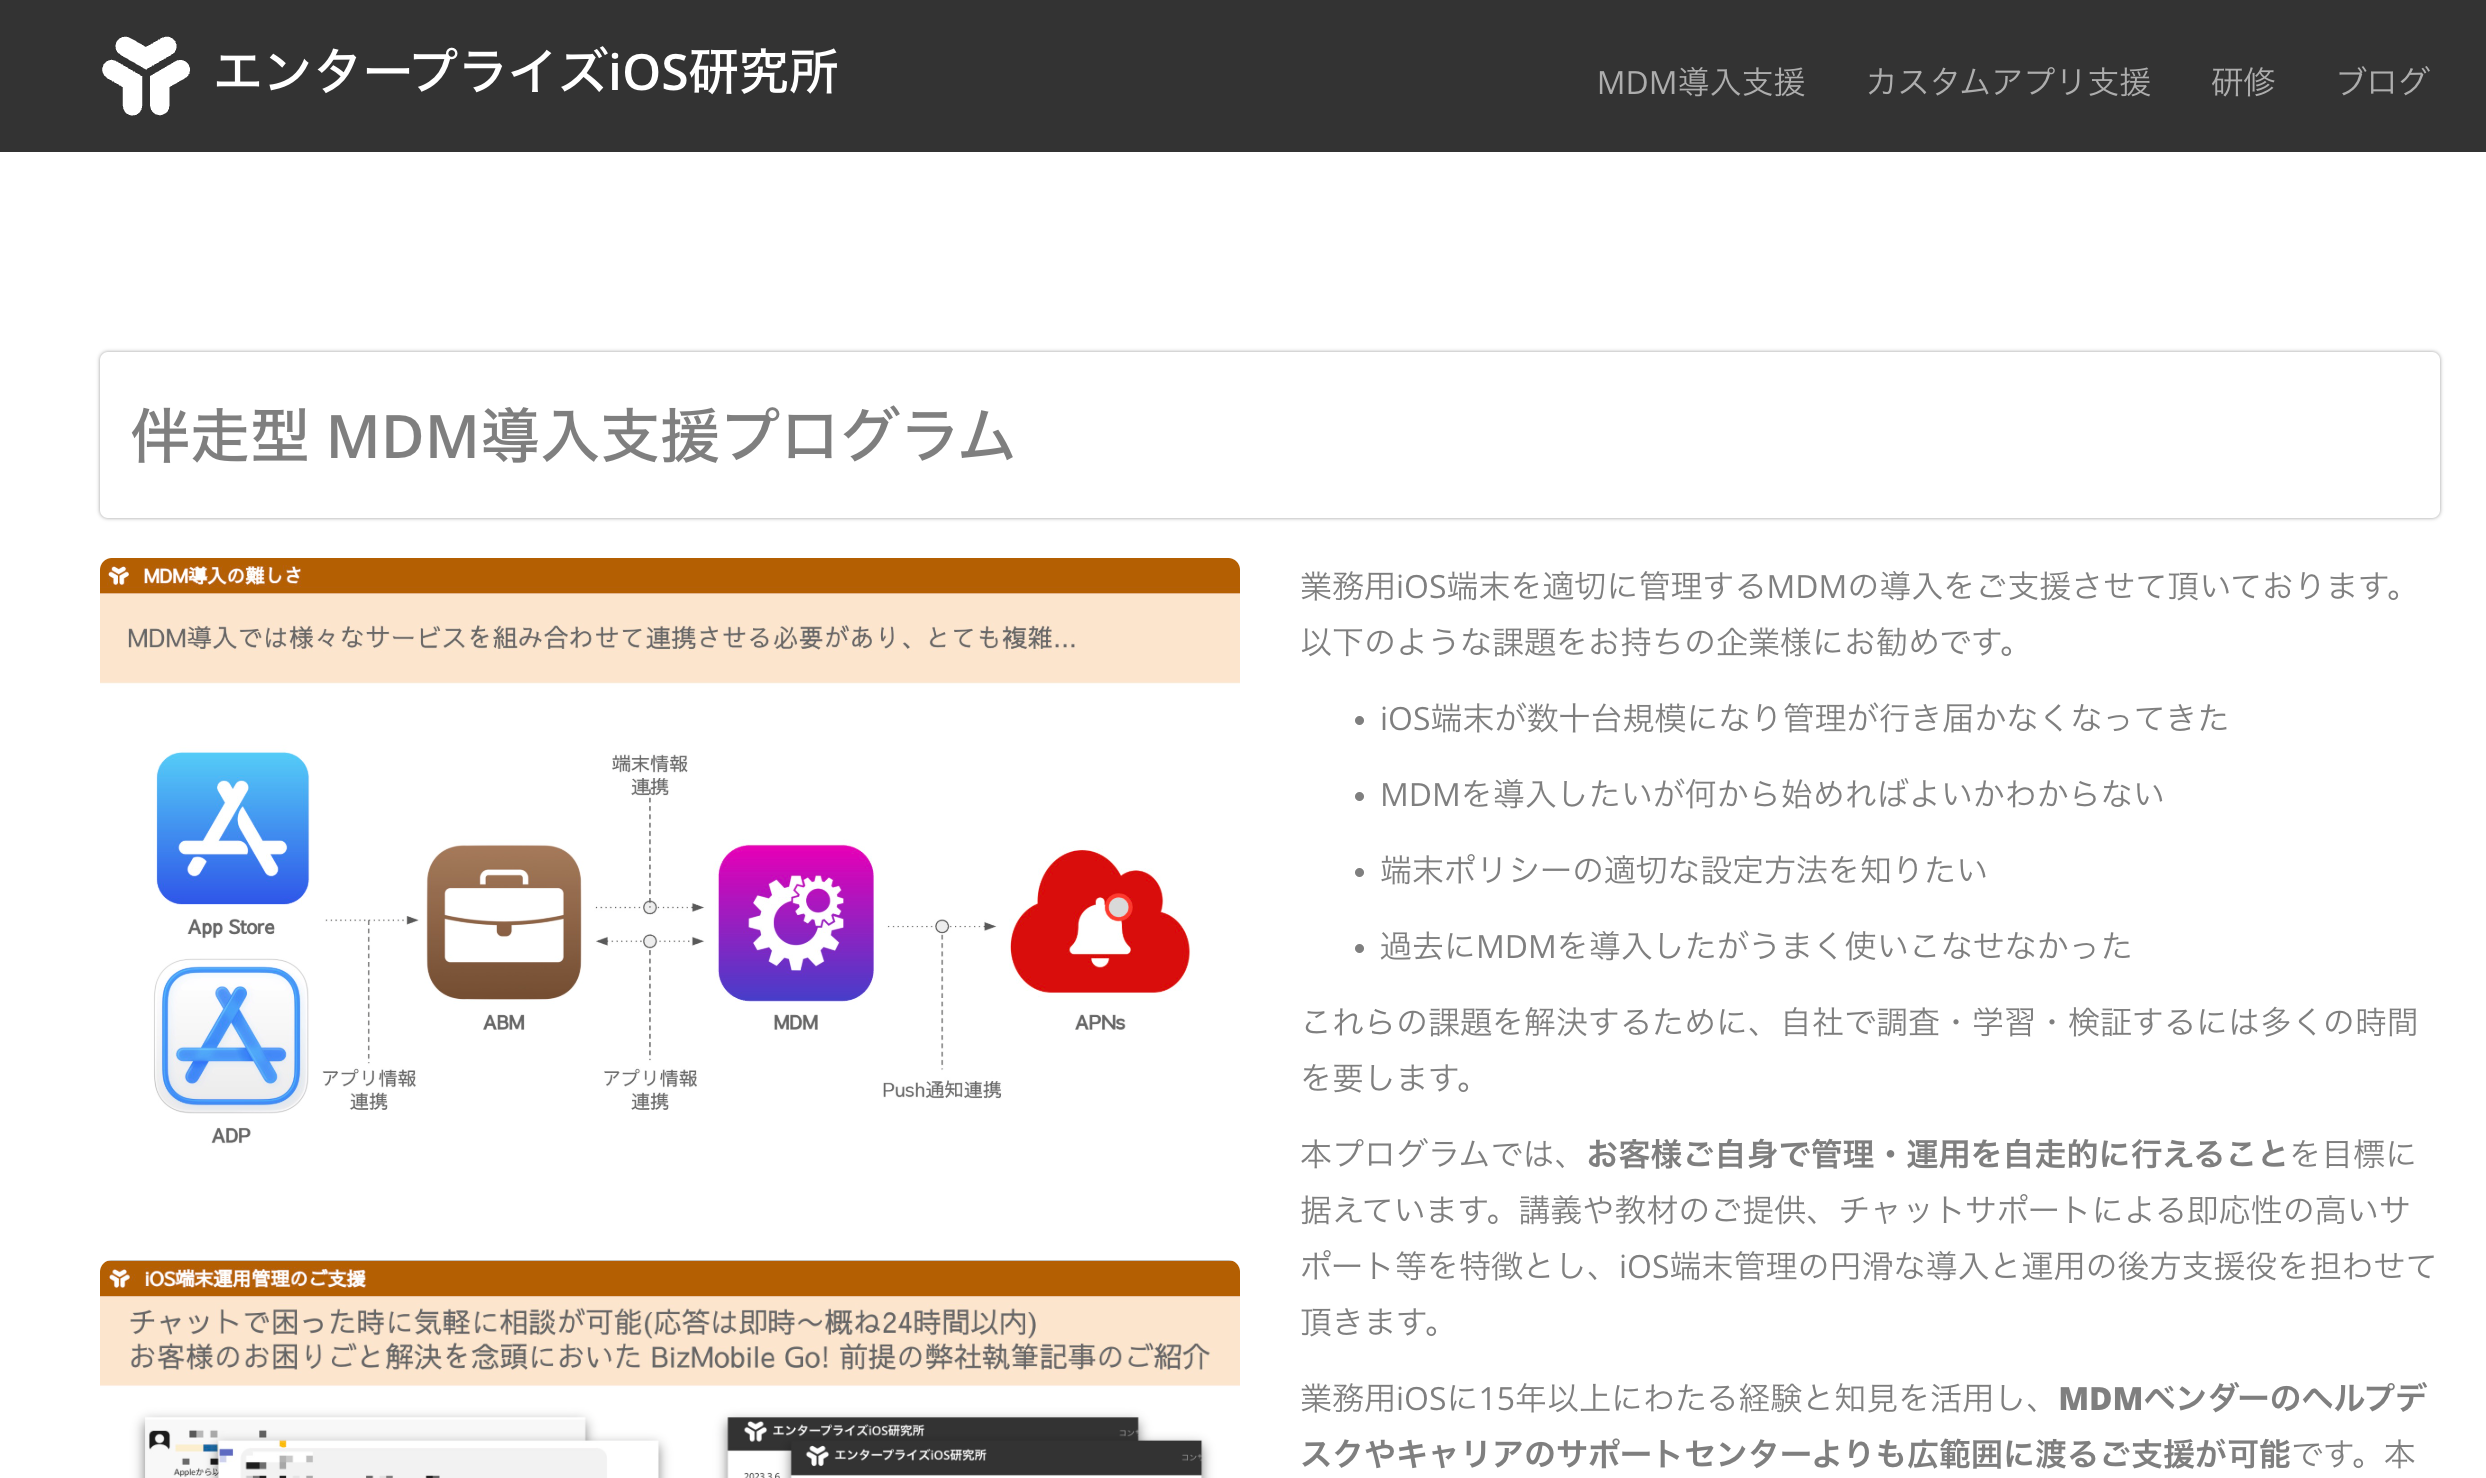The width and height of the screenshot is (2486, 1478).
Task: Open the ブログ page
Action: (x=2383, y=82)
